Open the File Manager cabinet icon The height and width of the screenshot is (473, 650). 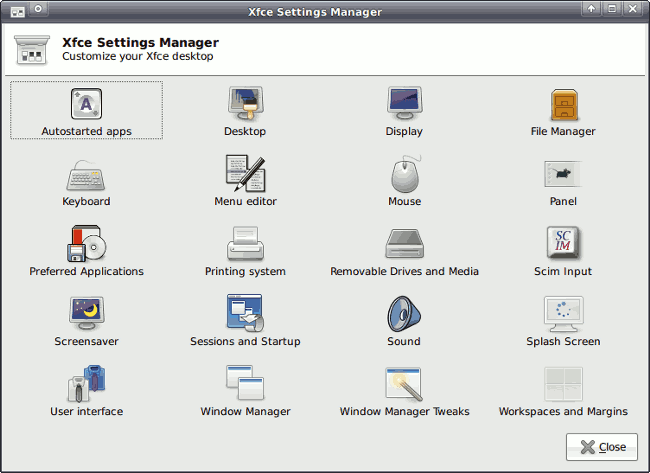click(x=563, y=104)
